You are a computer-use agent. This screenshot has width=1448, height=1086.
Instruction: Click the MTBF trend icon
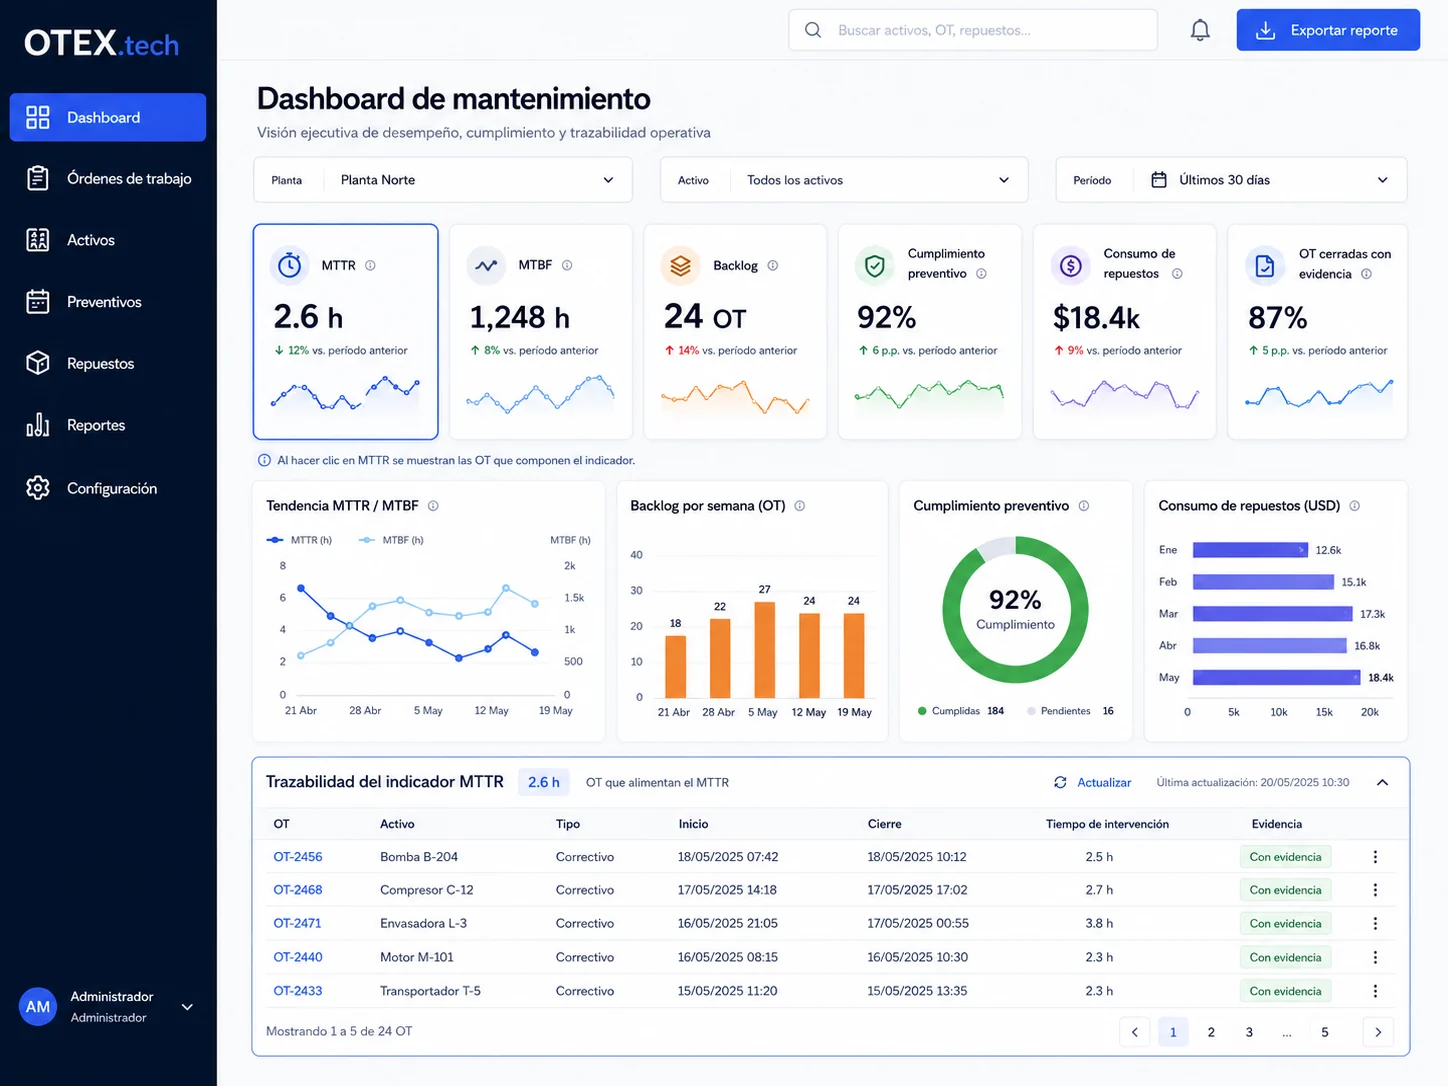(x=486, y=265)
